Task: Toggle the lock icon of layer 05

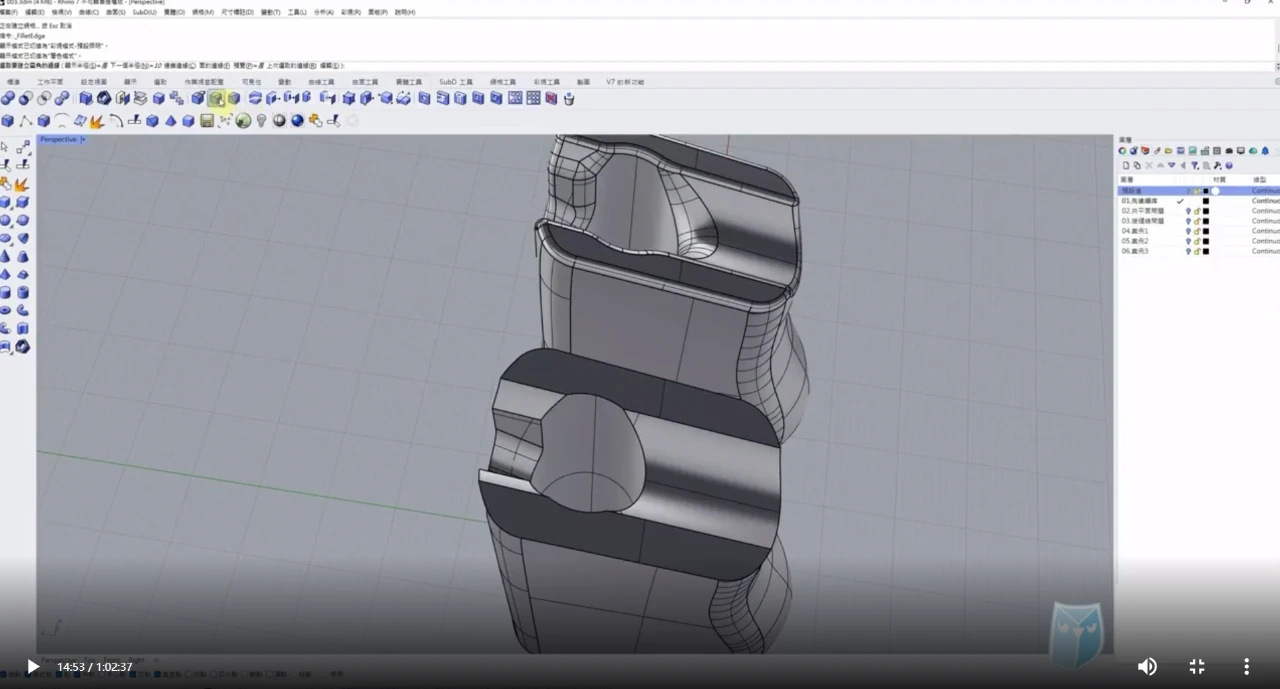Action: pyautogui.click(x=1197, y=241)
